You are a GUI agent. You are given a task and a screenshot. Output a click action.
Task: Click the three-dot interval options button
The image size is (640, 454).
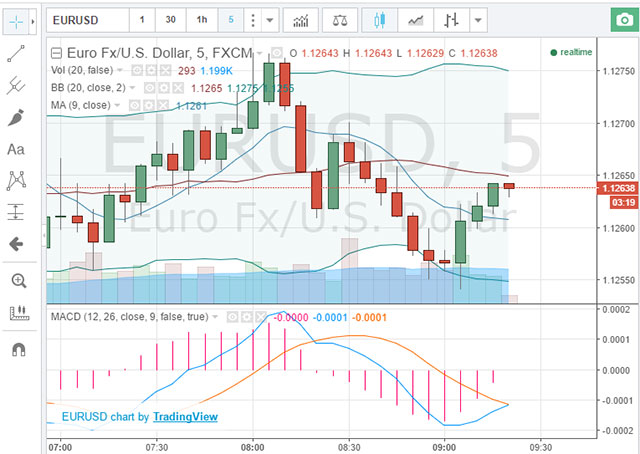click(x=253, y=20)
